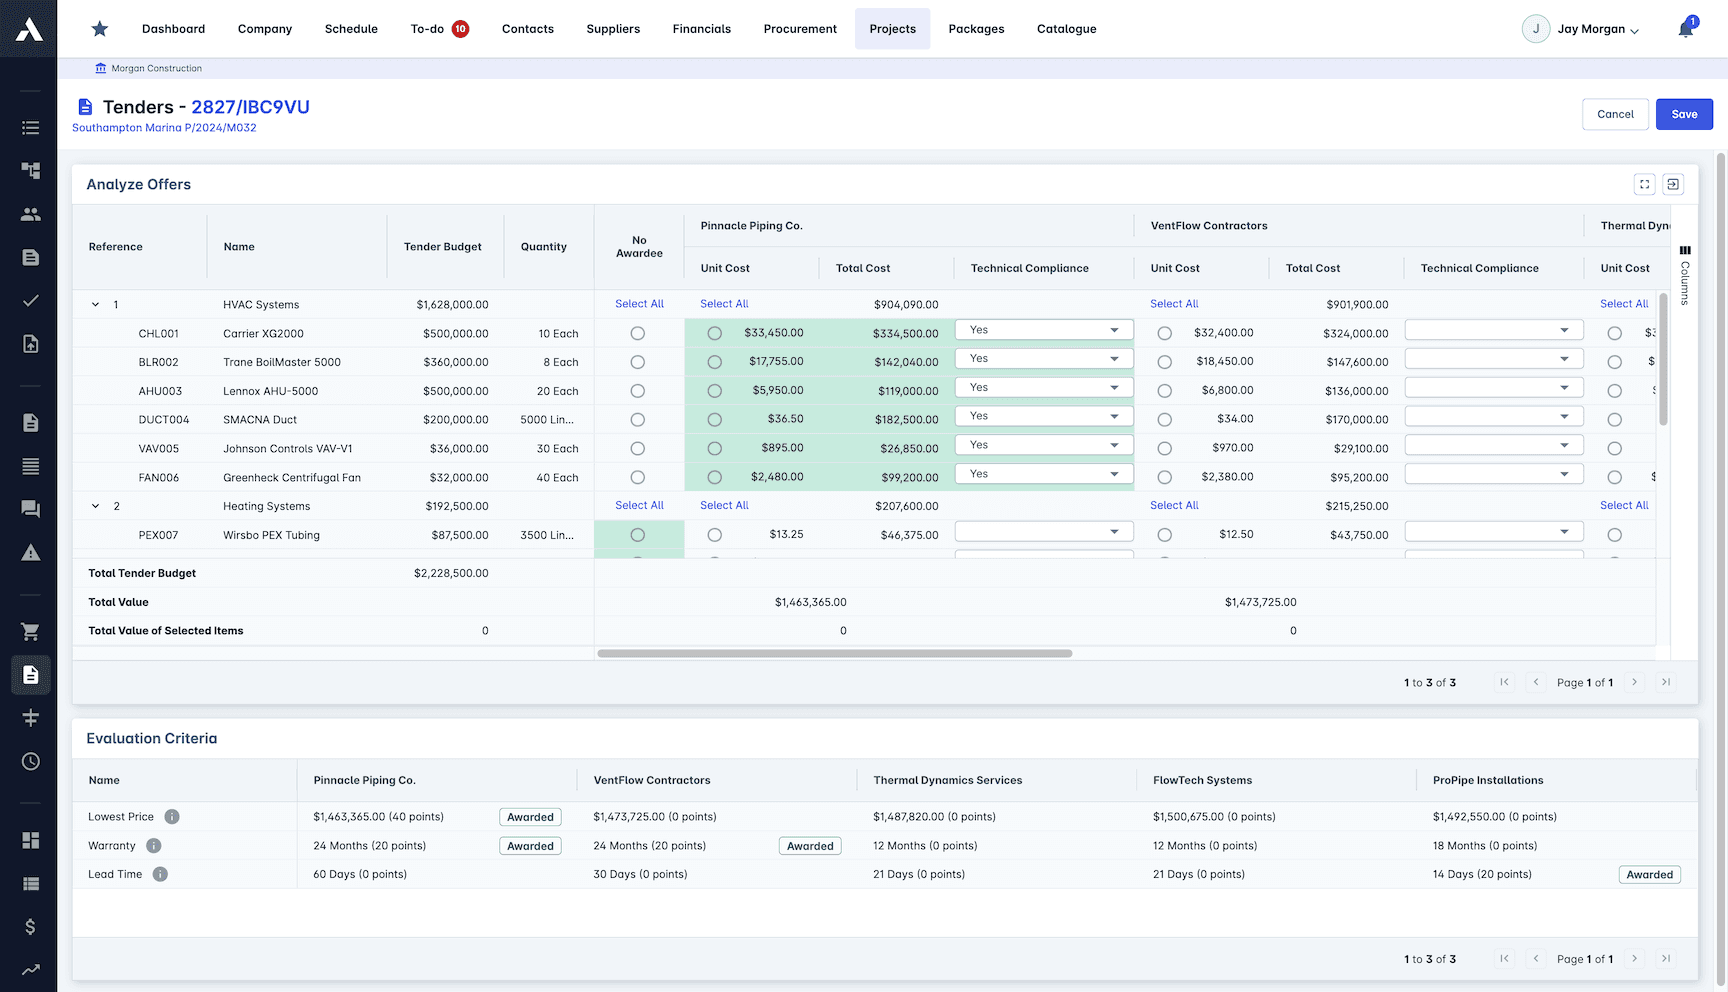Image resolution: width=1728 pixels, height=992 pixels.
Task: Open Technical Compliance dropdown for Carrier XG2000
Action: pyautogui.click(x=1043, y=329)
